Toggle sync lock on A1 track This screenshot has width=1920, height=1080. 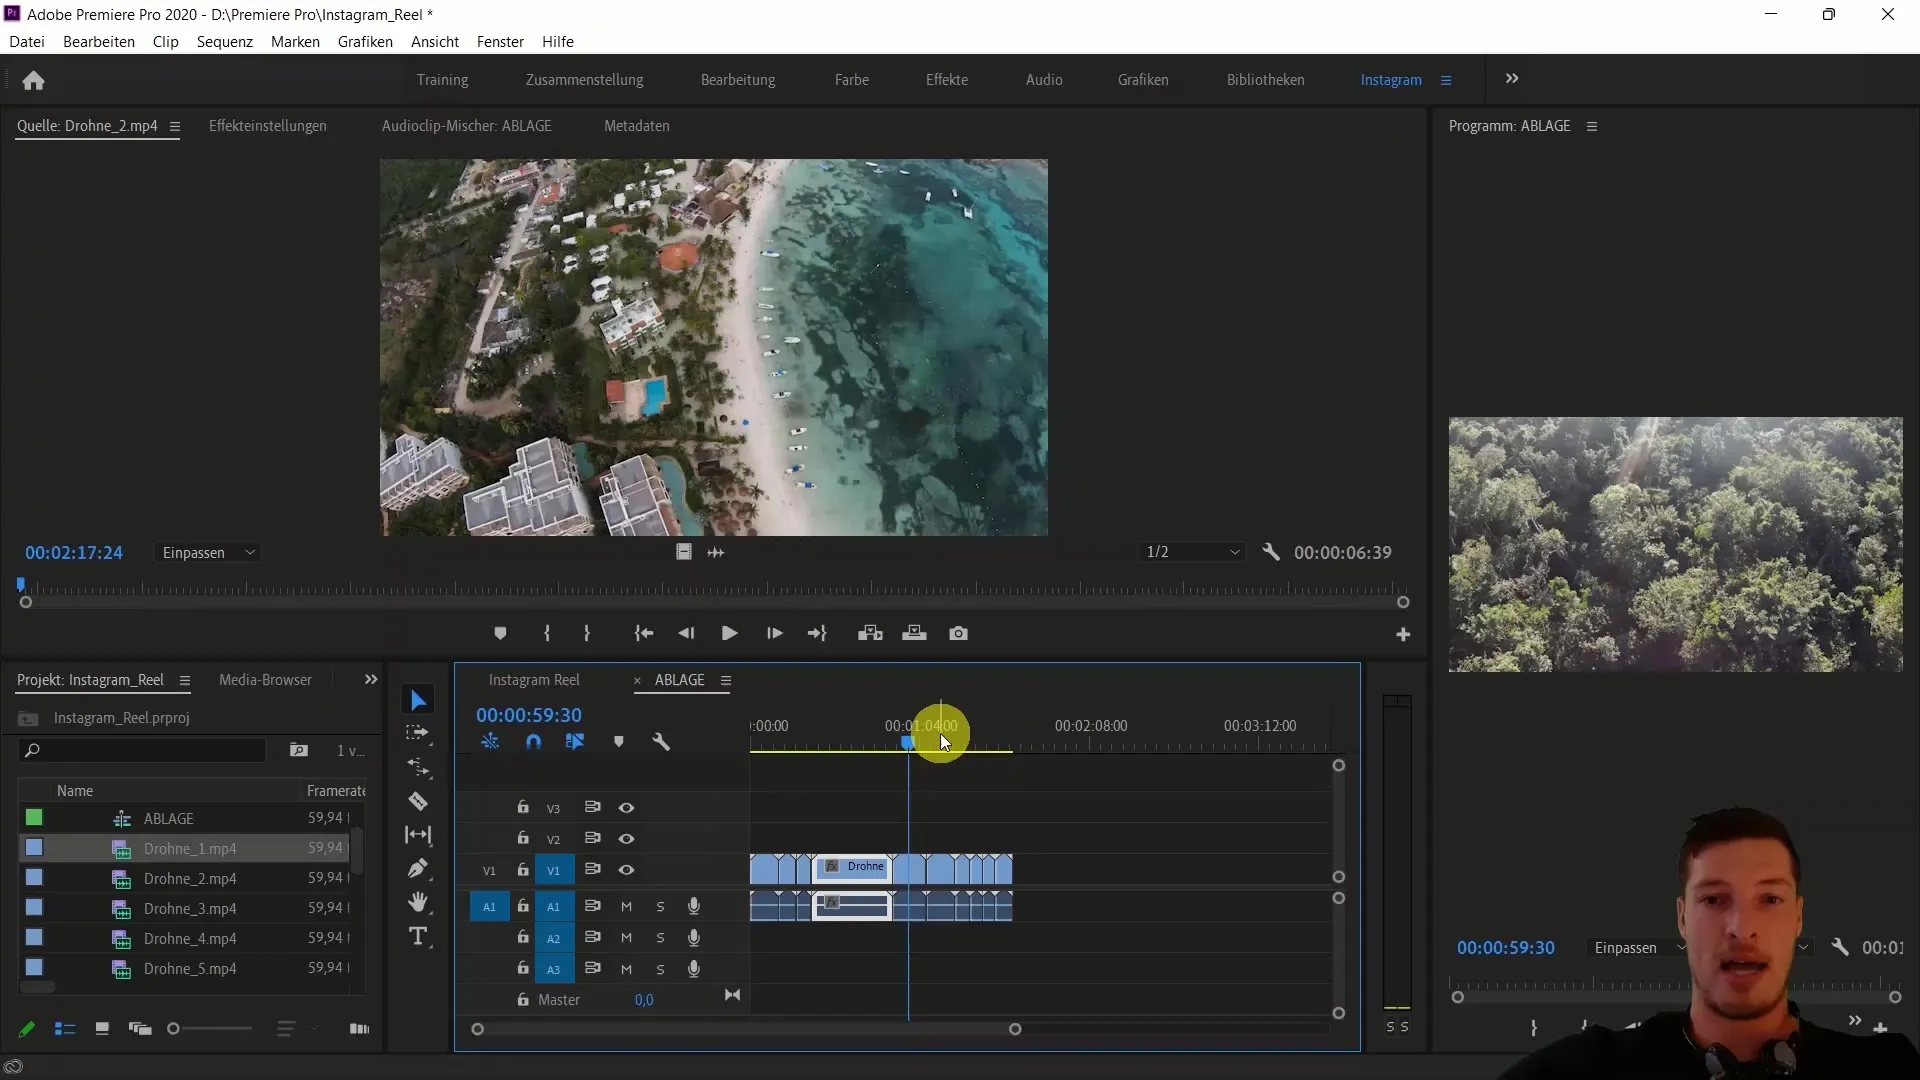click(x=593, y=906)
